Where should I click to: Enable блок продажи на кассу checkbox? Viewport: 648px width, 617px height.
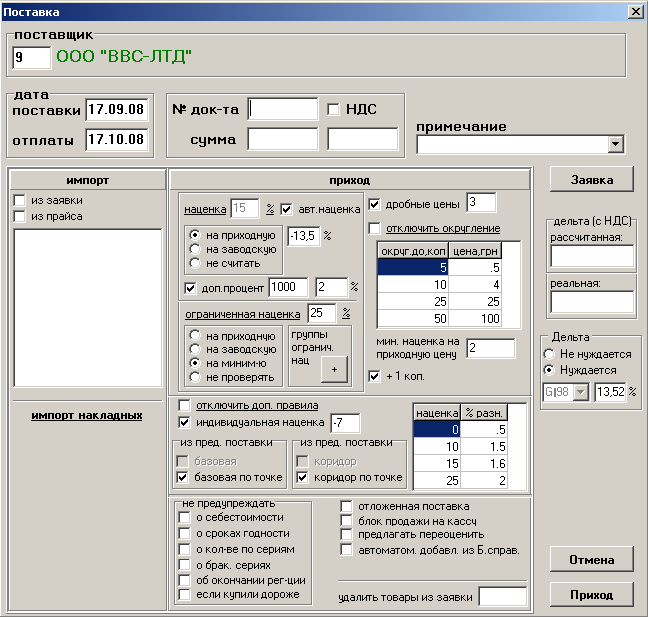pos(346,521)
